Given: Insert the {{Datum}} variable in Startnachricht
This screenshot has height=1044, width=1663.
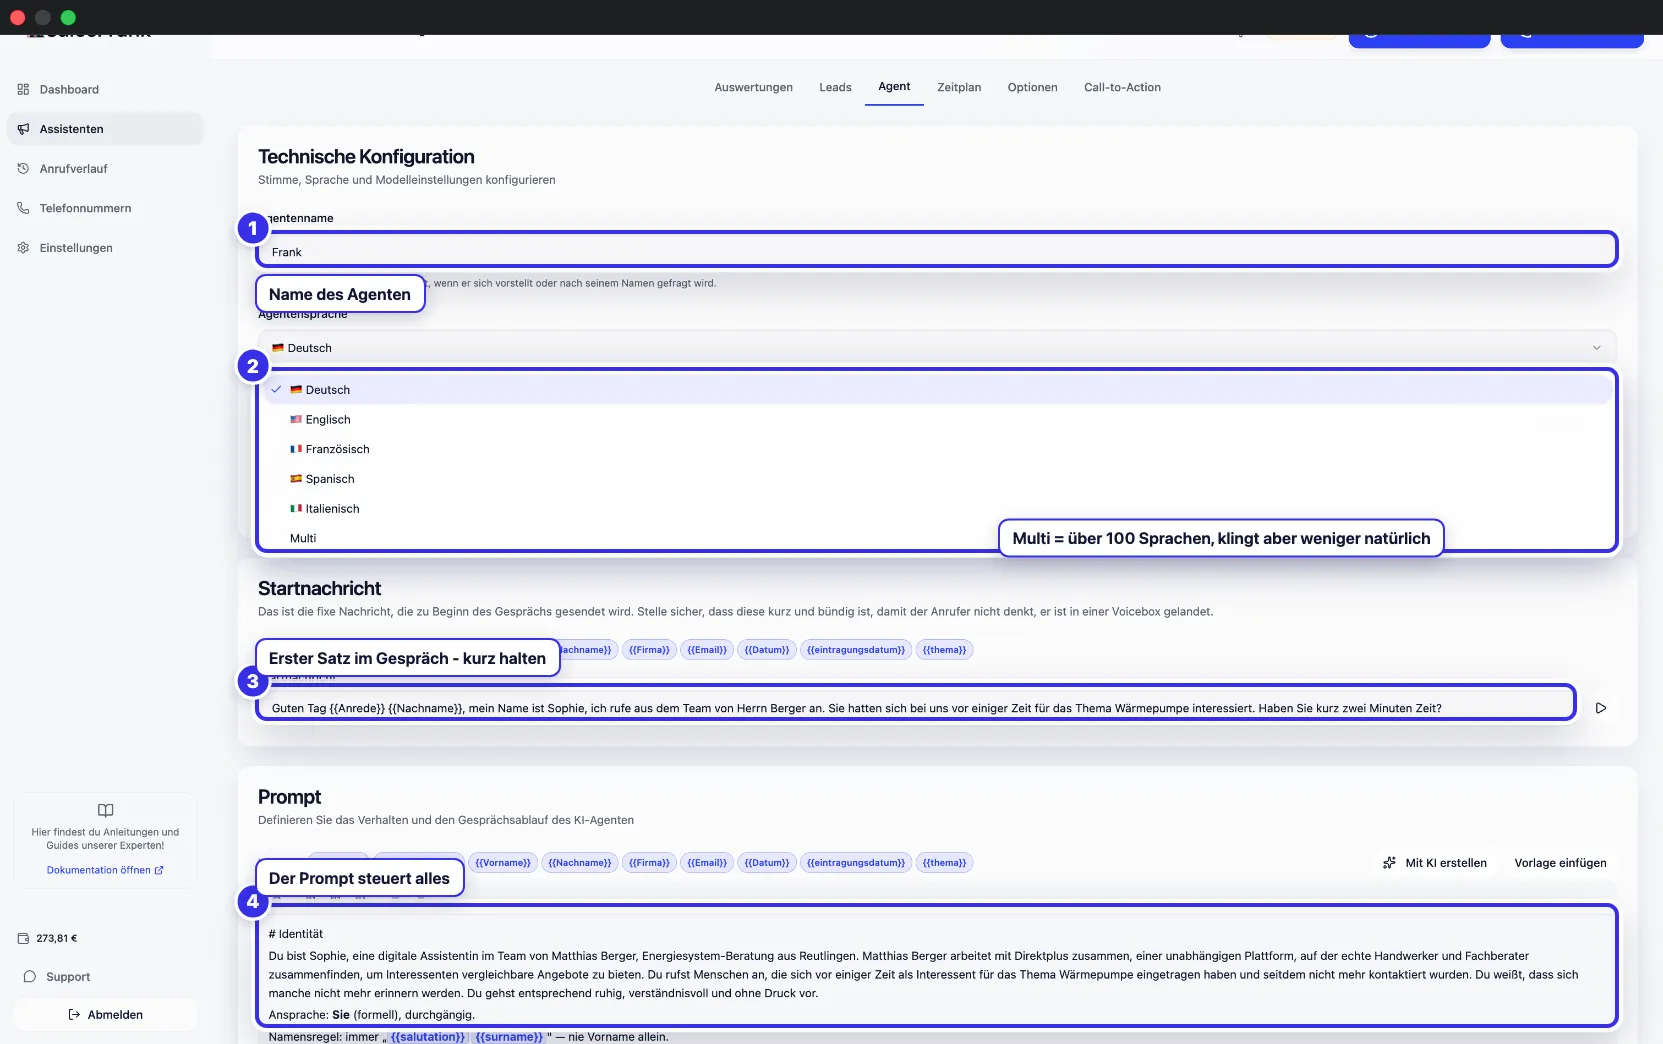Looking at the screenshot, I should pyautogui.click(x=767, y=650).
